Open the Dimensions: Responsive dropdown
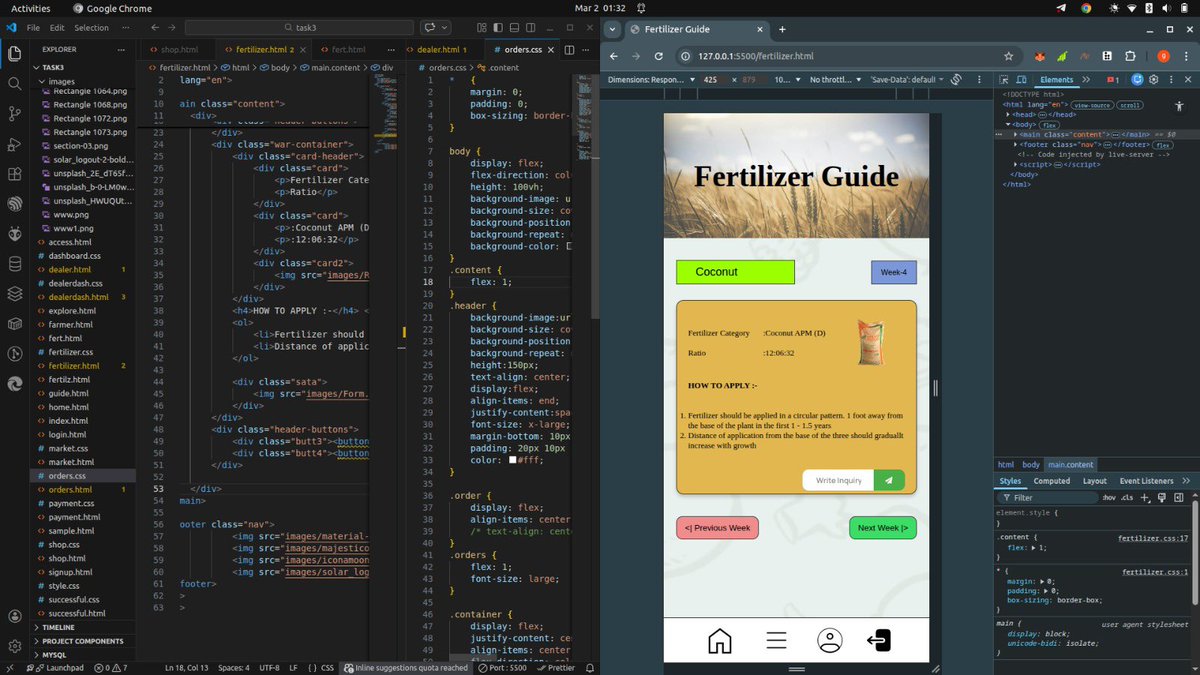This screenshot has height=675, width=1200. [x=649, y=79]
